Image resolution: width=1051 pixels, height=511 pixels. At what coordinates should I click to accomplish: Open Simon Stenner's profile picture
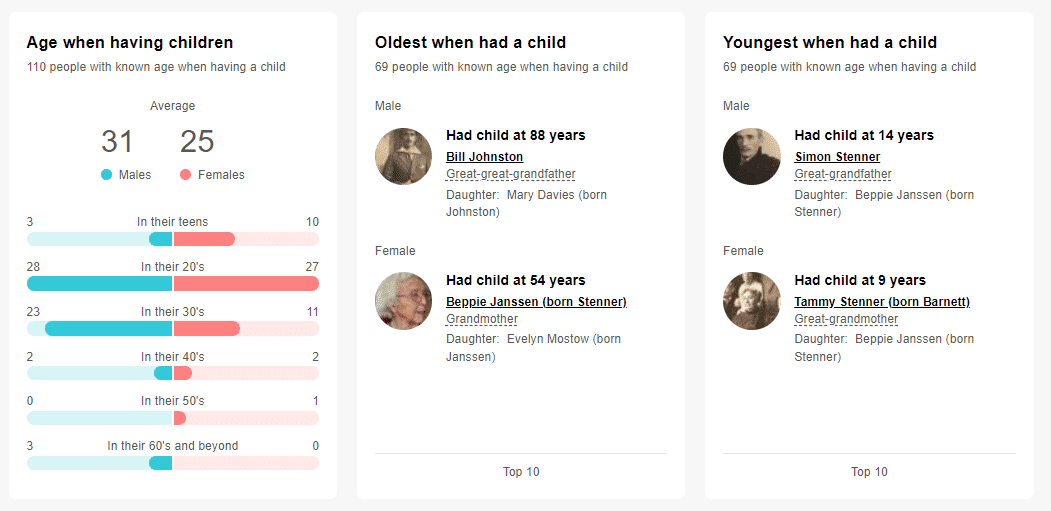point(751,156)
